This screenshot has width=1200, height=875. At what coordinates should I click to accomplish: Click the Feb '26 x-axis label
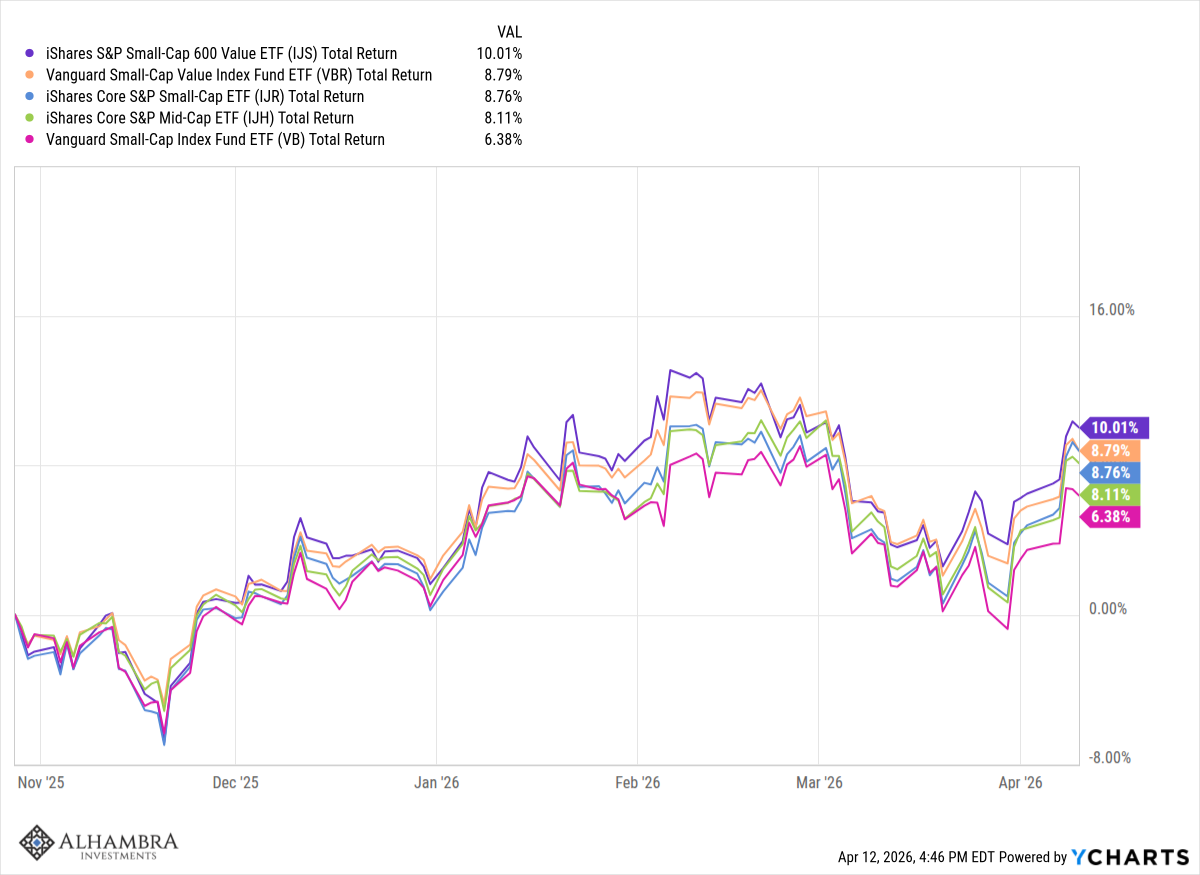click(x=639, y=782)
